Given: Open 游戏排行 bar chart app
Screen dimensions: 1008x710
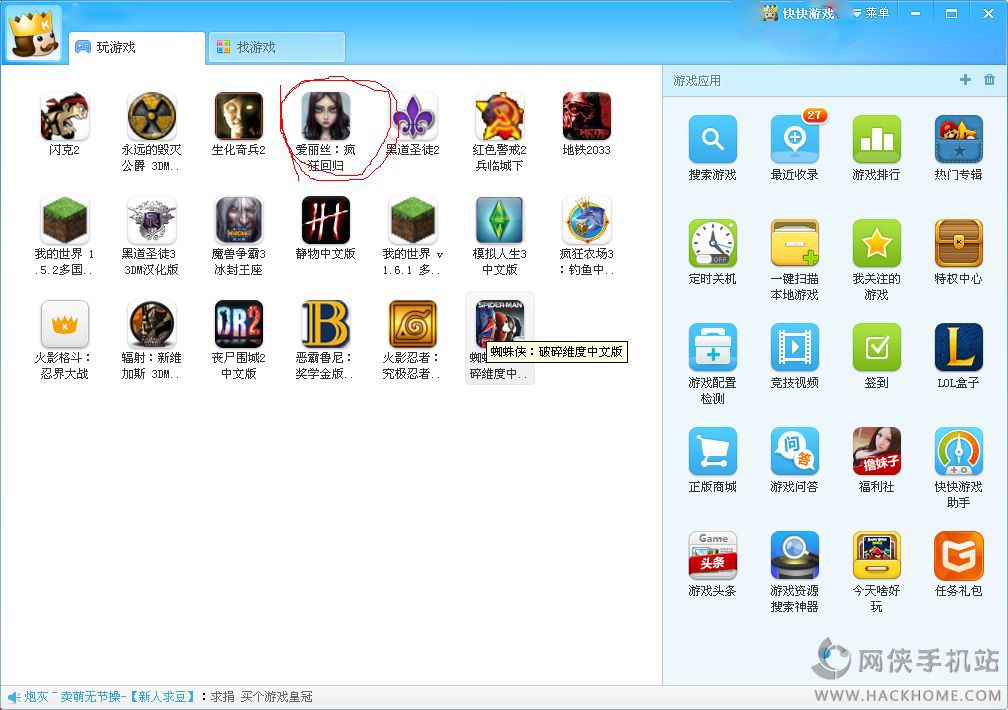Looking at the screenshot, I should coord(876,140).
